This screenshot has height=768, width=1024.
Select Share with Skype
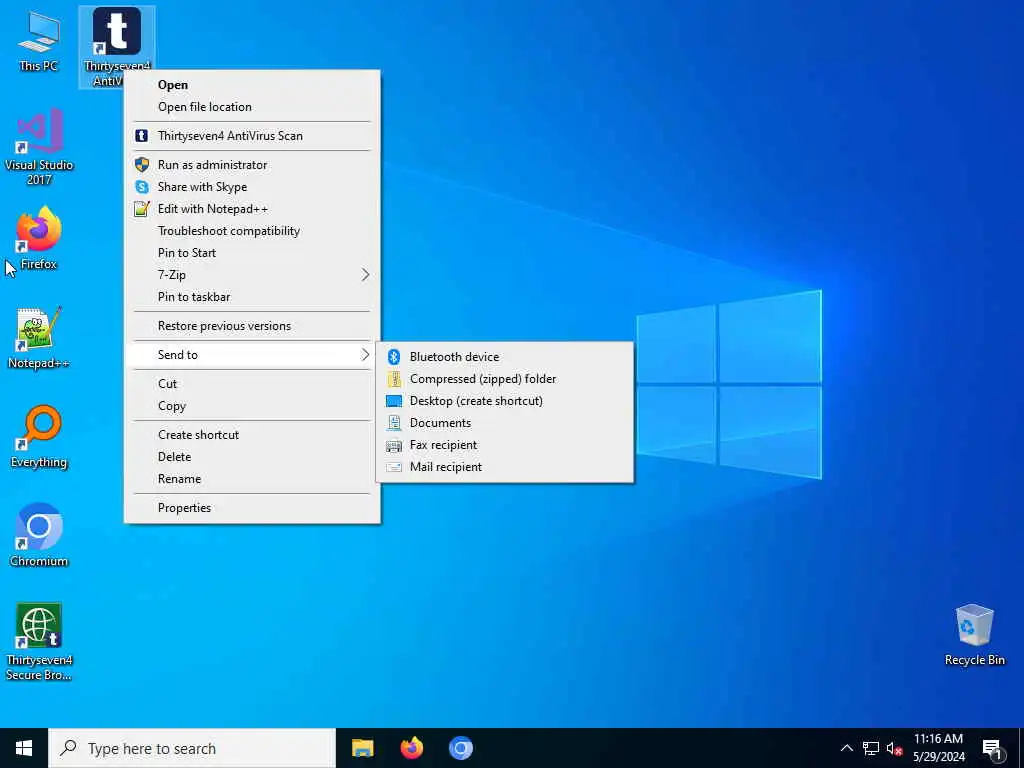(252, 187)
